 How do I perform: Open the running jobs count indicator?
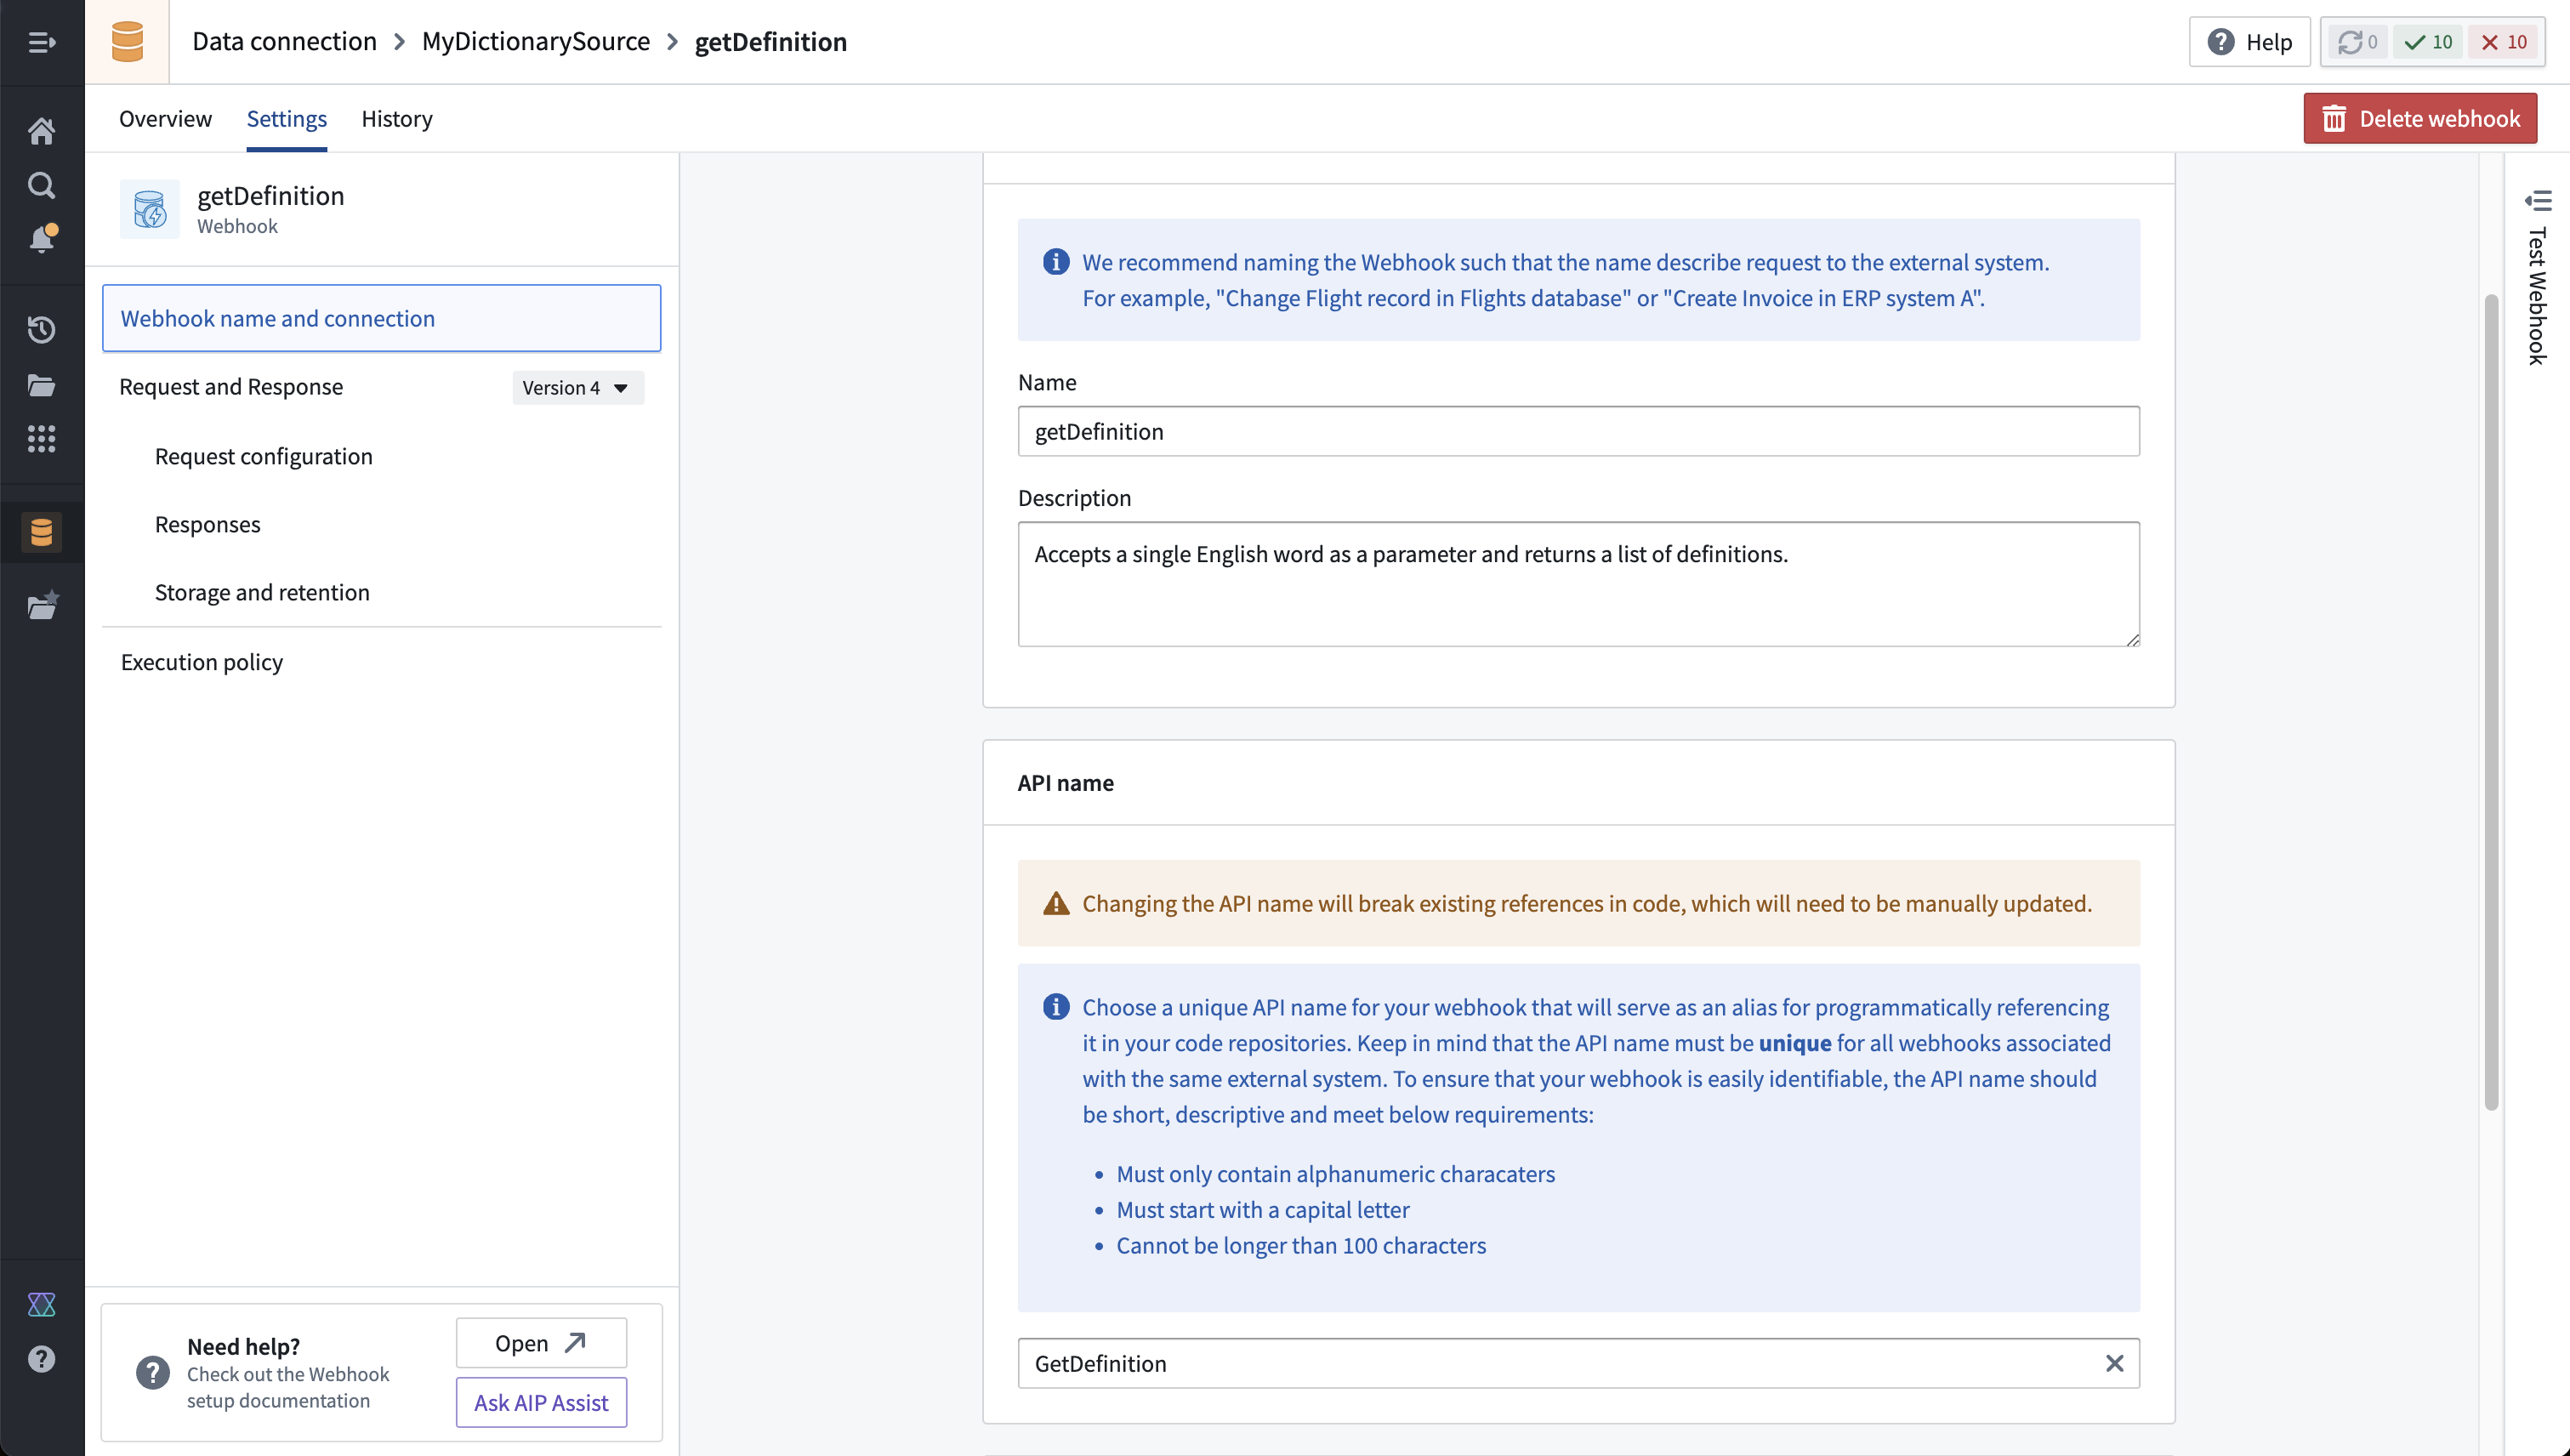pyautogui.click(x=2357, y=42)
